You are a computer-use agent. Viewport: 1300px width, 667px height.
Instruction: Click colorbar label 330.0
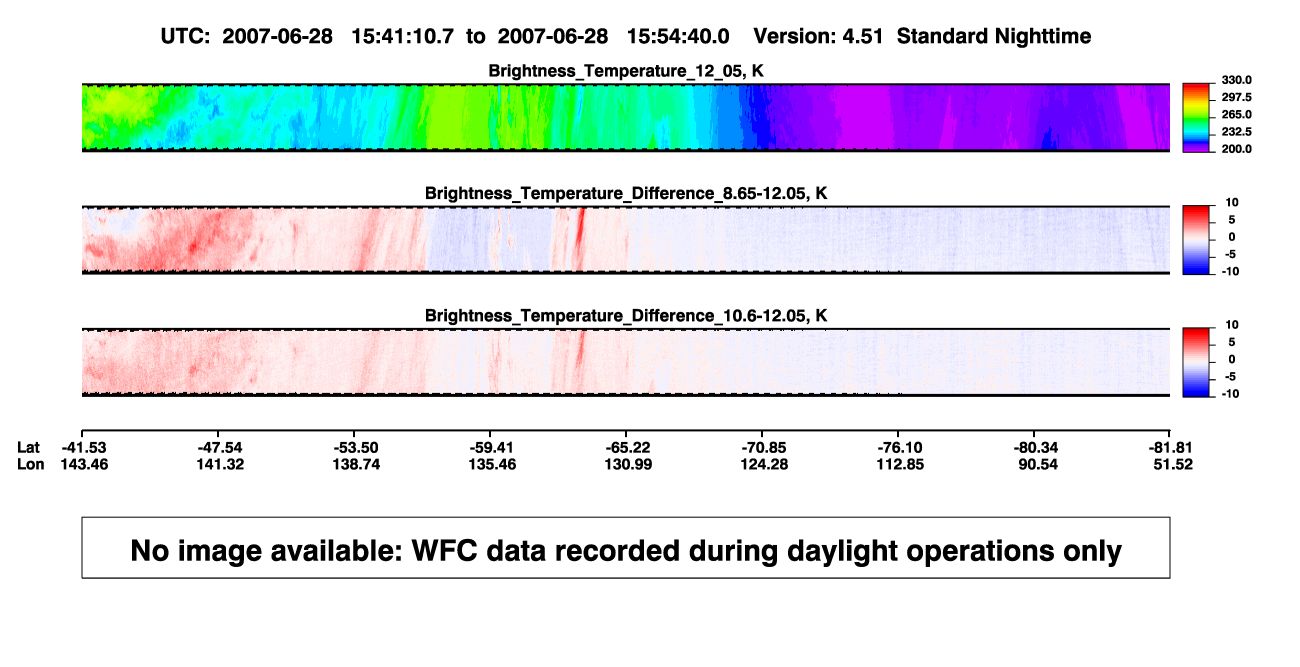(x=1239, y=80)
